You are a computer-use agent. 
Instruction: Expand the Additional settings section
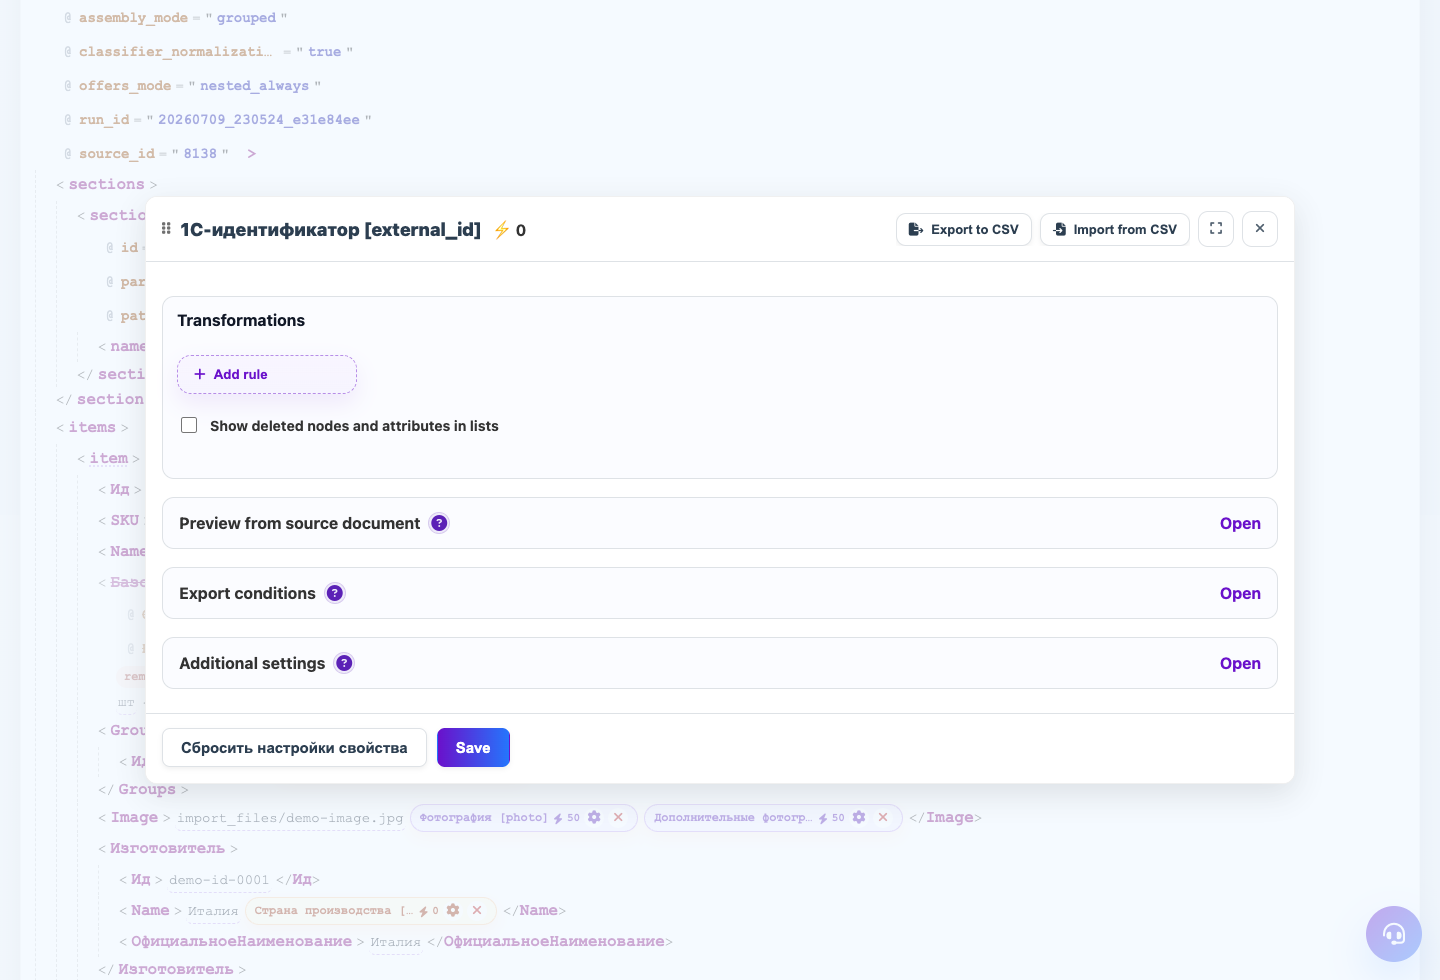(1240, 663)
